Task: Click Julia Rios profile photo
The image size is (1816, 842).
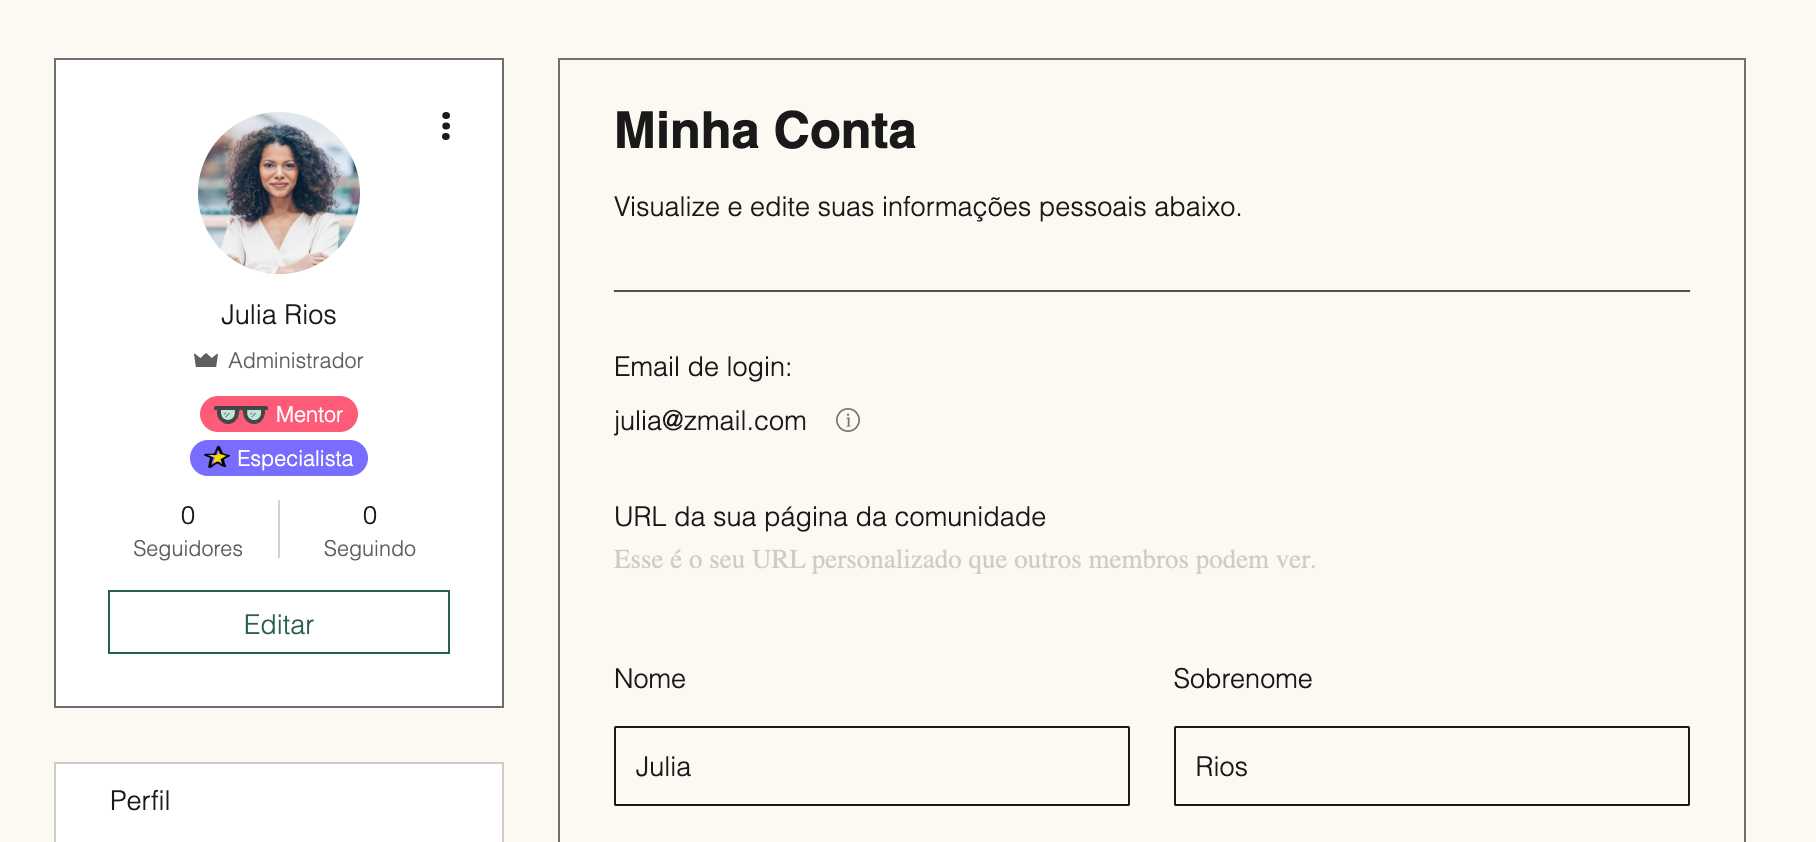Action: [x=279, y=193]
